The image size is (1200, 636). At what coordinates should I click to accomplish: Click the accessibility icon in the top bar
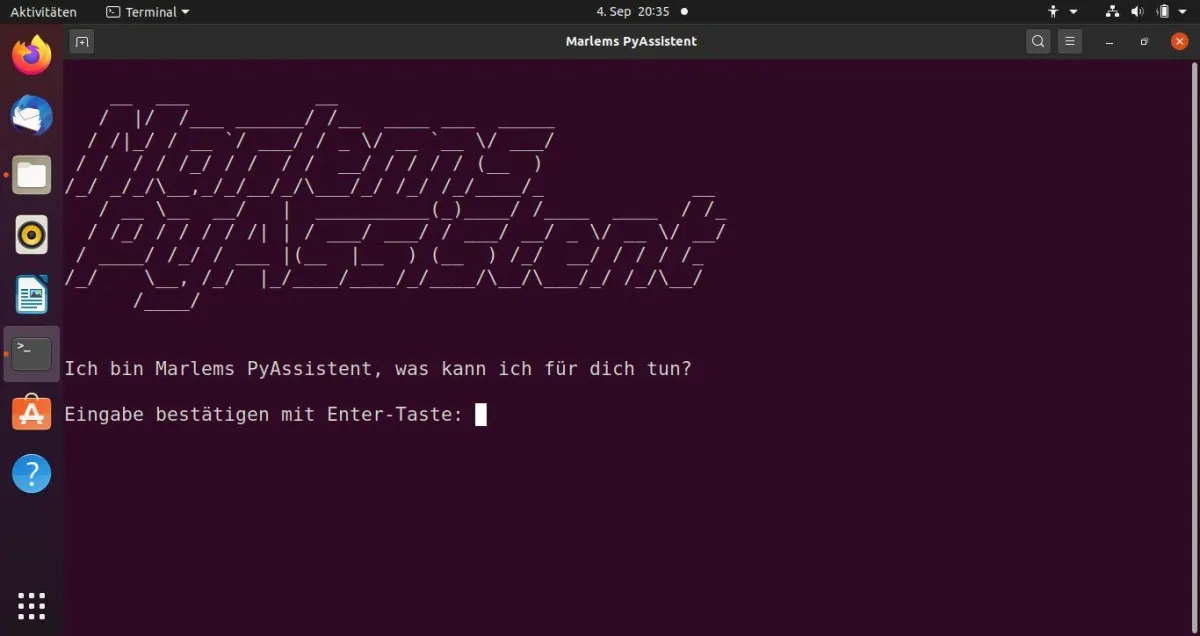click(1052, 12)
